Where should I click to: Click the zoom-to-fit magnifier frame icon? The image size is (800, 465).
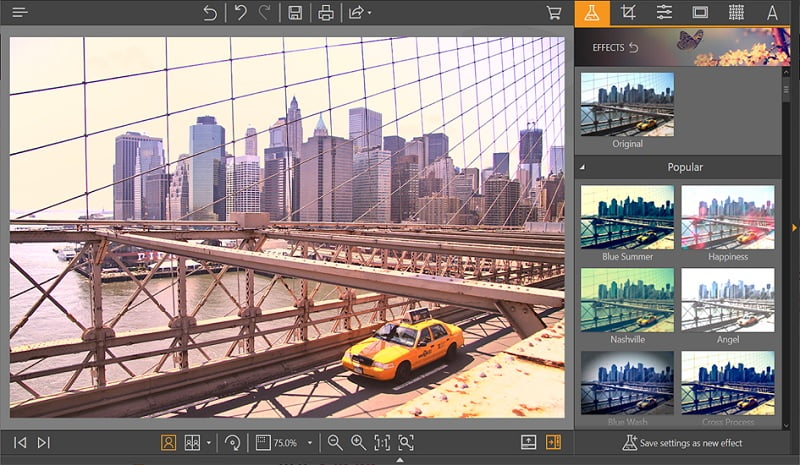pos(406,443)
